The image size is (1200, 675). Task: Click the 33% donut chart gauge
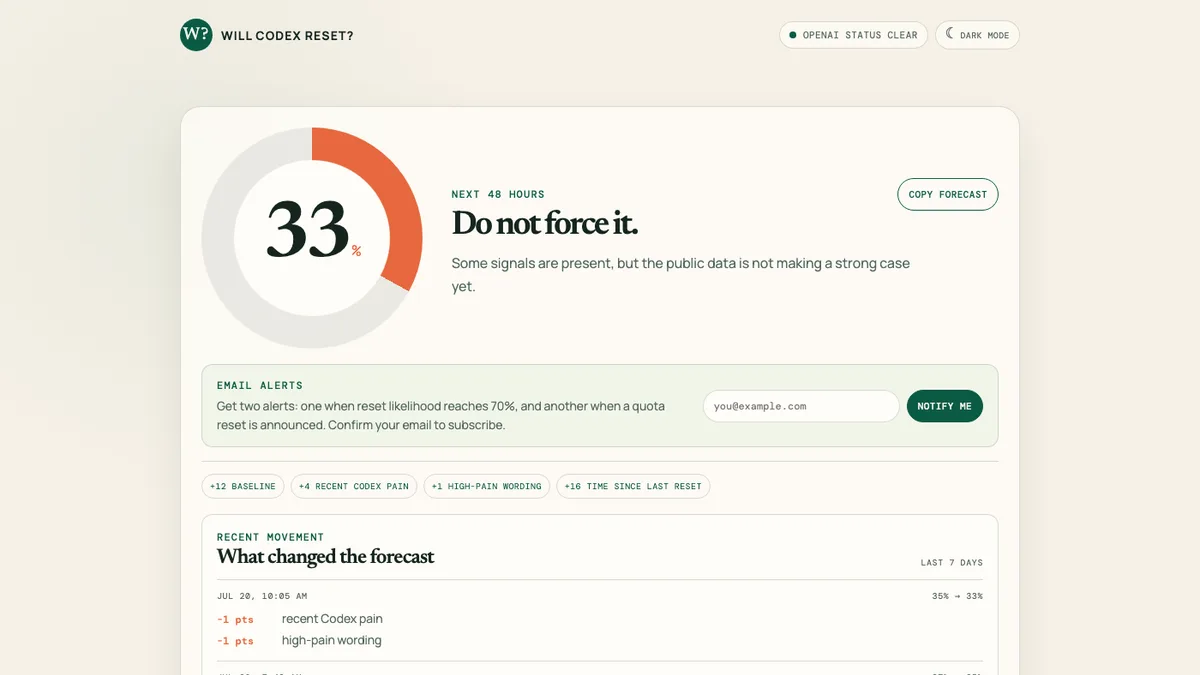point(312,238)
